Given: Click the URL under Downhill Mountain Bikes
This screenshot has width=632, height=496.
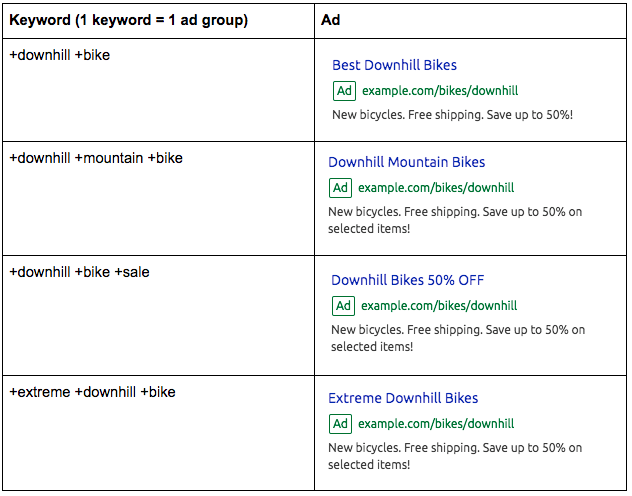Looking at the screenshot, I should pyautogui.click(x=436, y=187).
